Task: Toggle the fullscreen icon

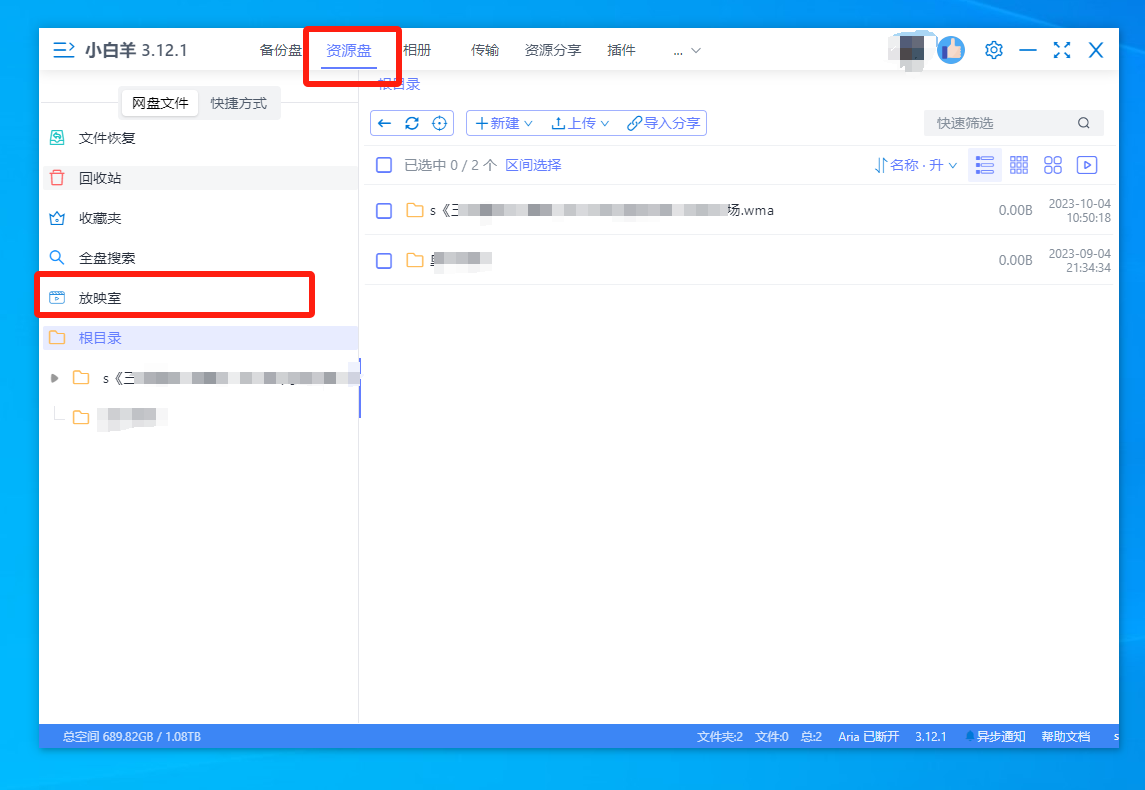Action: pos(1062,50)
